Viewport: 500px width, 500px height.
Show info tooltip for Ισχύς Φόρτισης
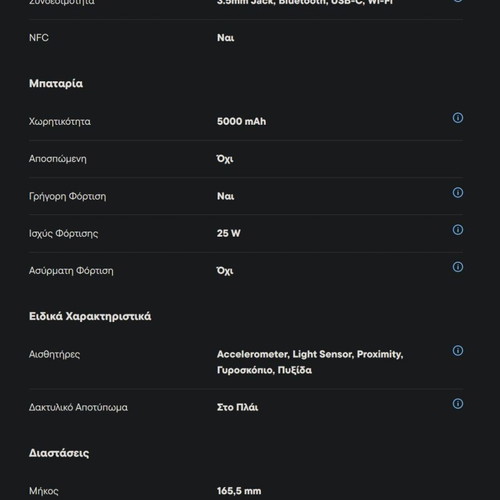pos(458,230)
